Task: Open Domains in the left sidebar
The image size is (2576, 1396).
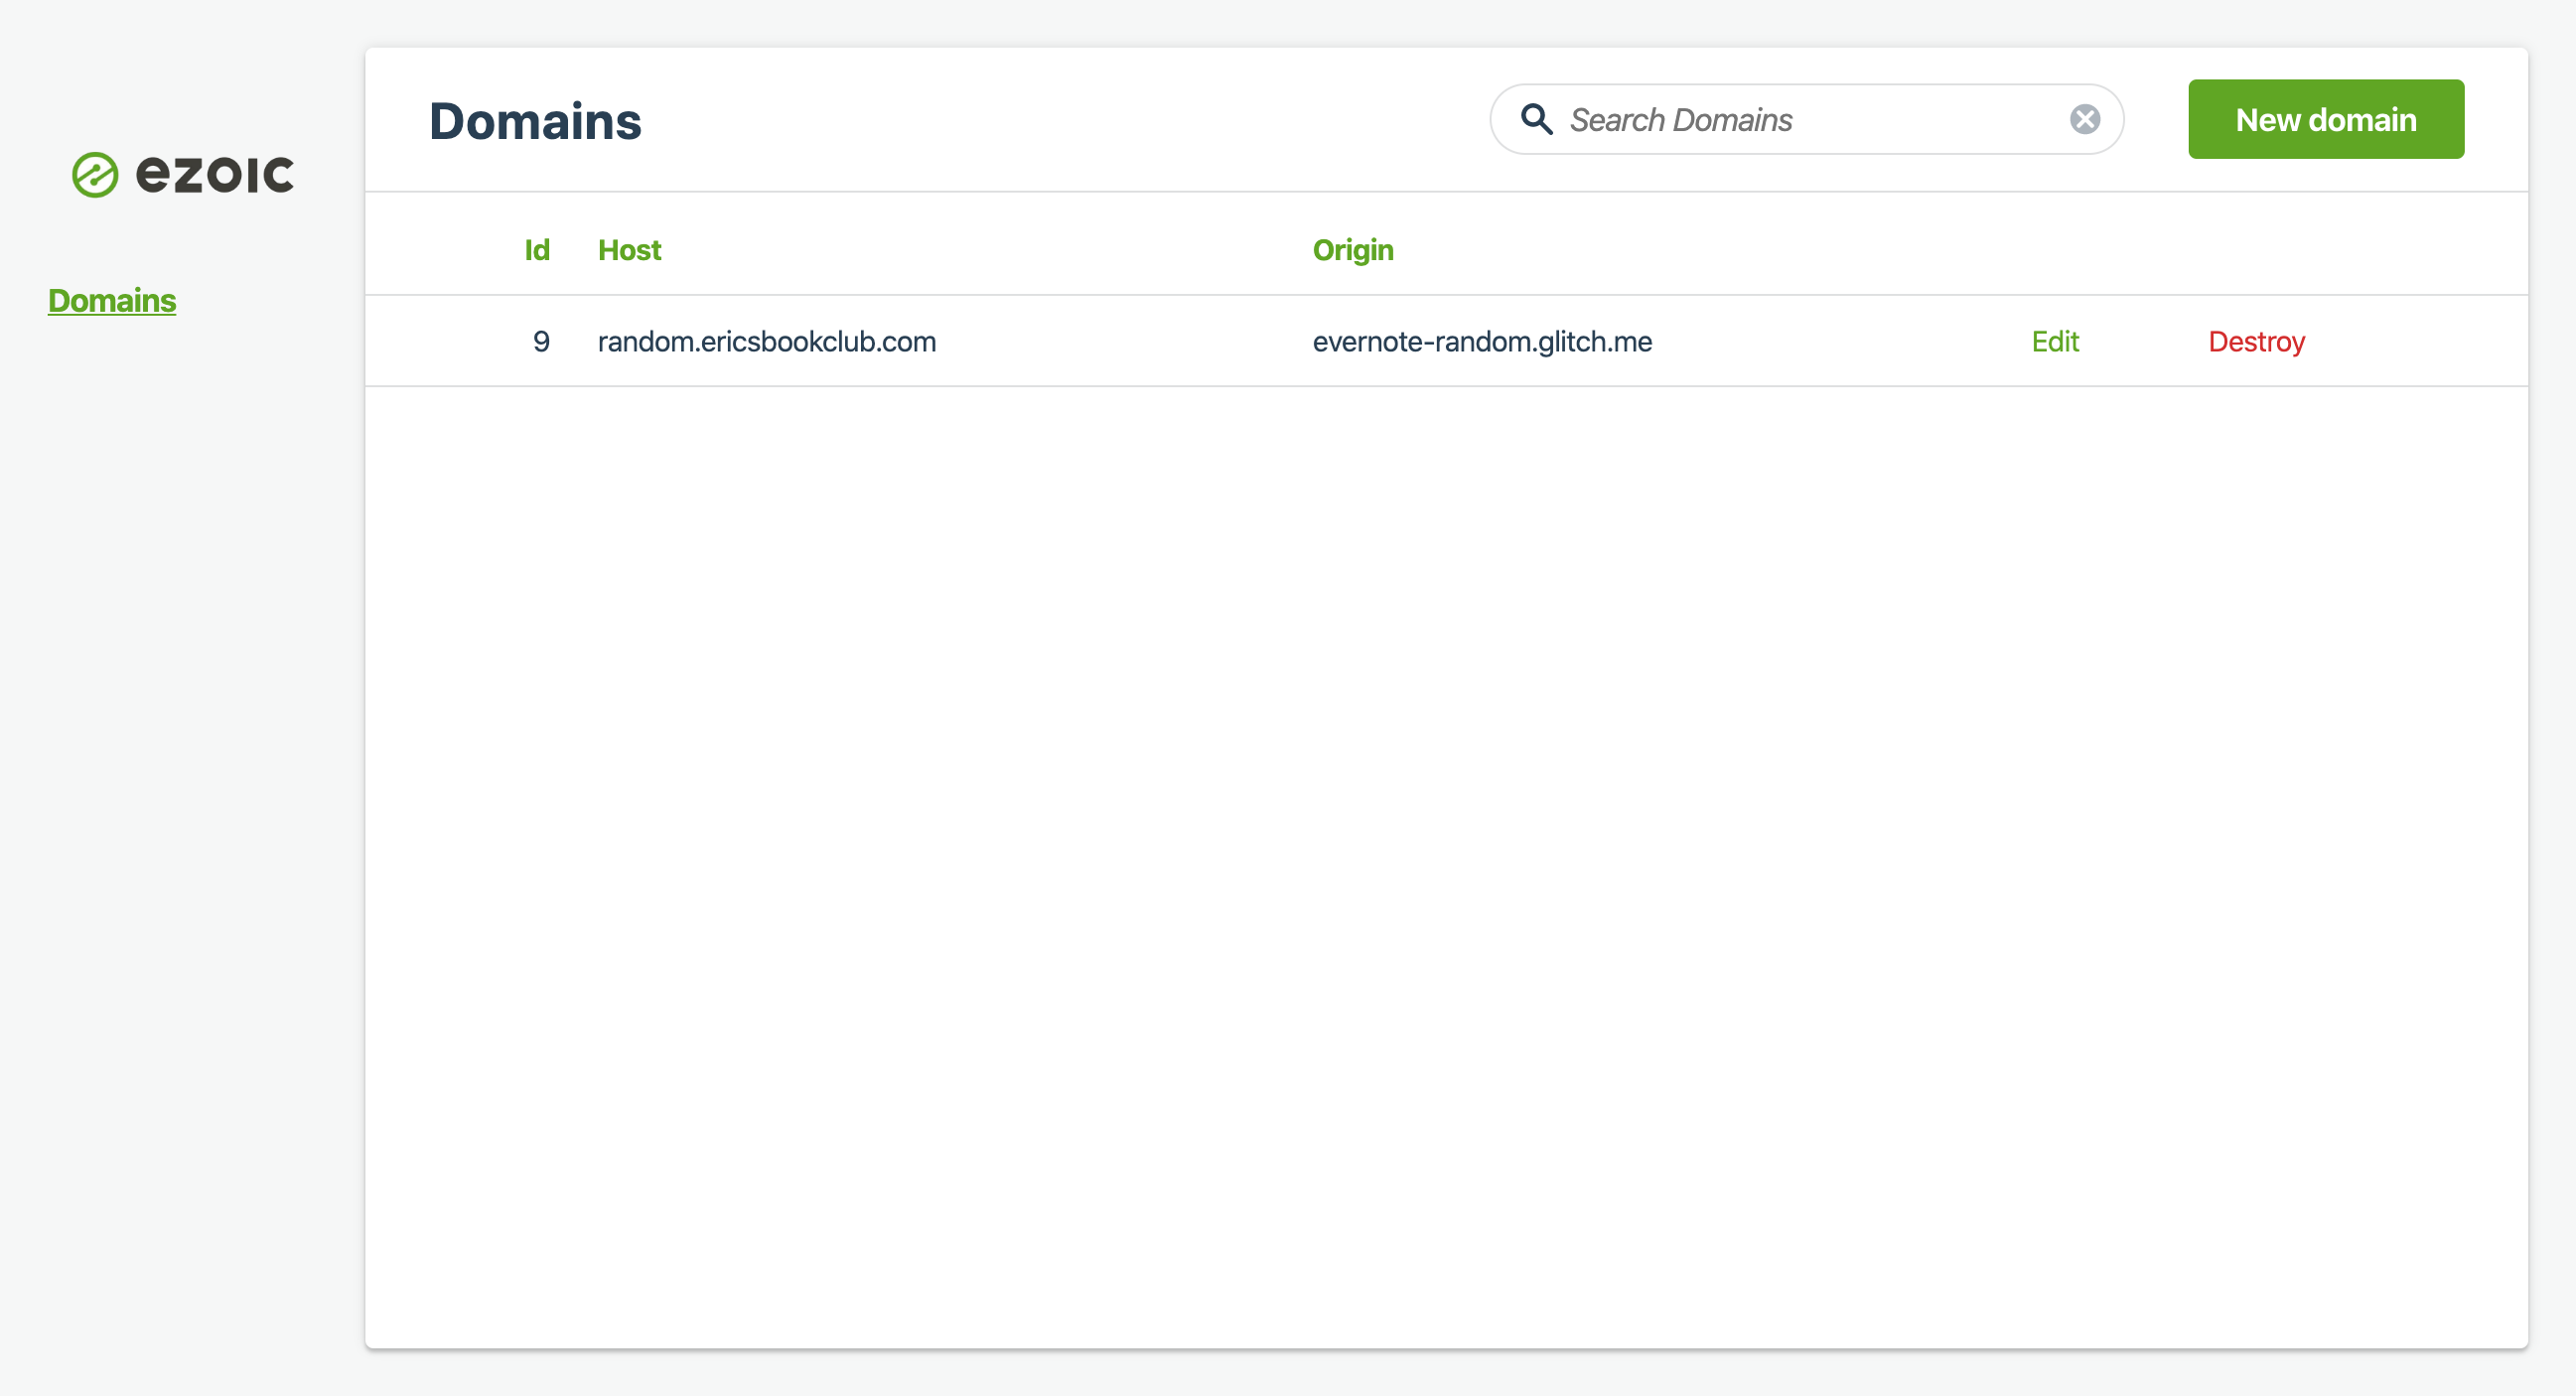Action: [x=112, y=301]
